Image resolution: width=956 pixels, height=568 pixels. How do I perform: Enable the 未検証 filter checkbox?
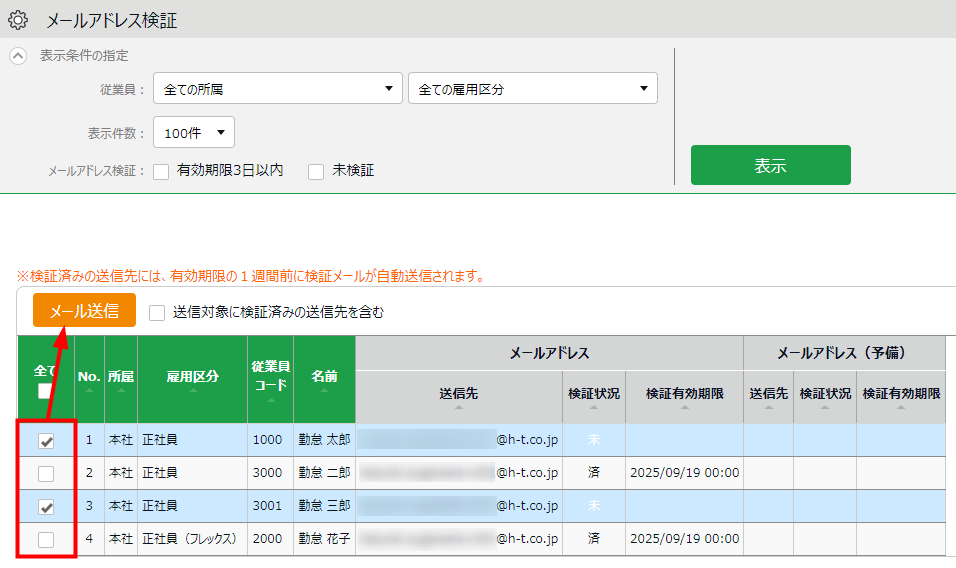316,172
